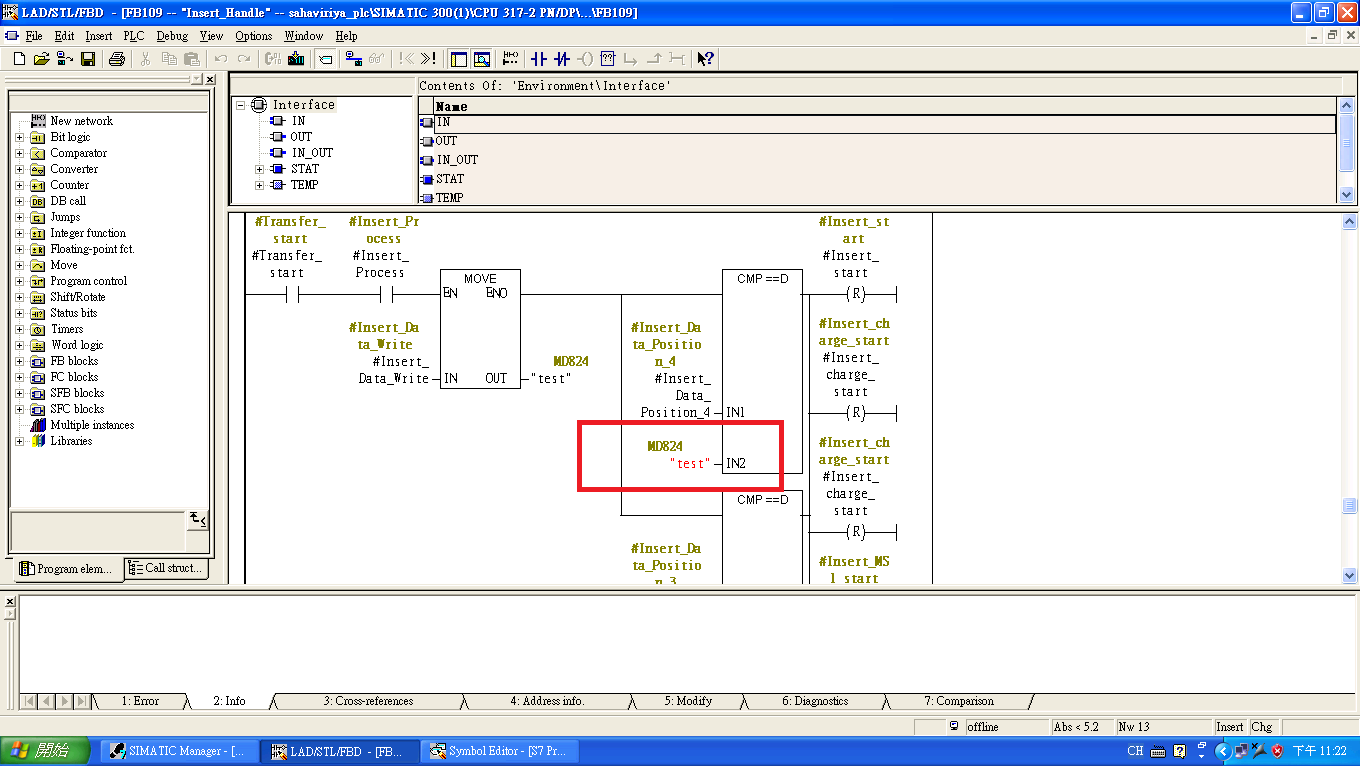Switch to Symbol Editor in taskbar
1360x766 pixels.
(x=498, y=751)
